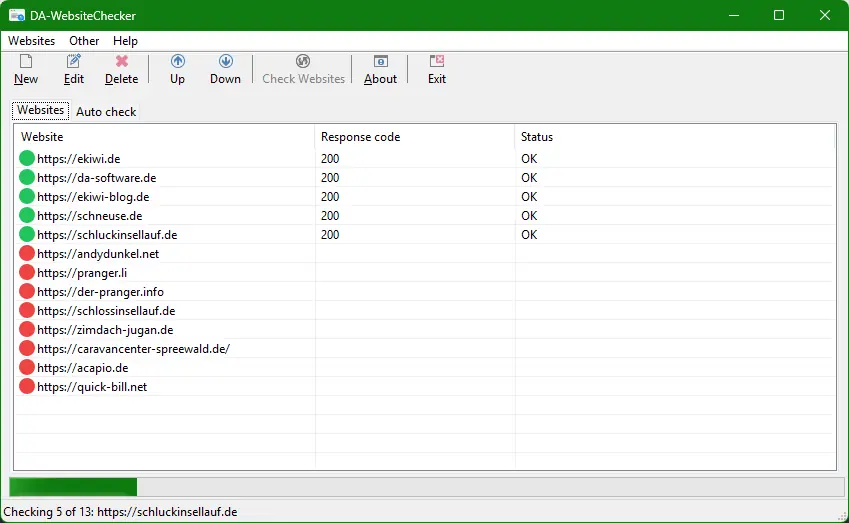Image resolution: width=849 pixels, height=523 pixels.
Task: Open the Other menu
Action: click(84, 41)
